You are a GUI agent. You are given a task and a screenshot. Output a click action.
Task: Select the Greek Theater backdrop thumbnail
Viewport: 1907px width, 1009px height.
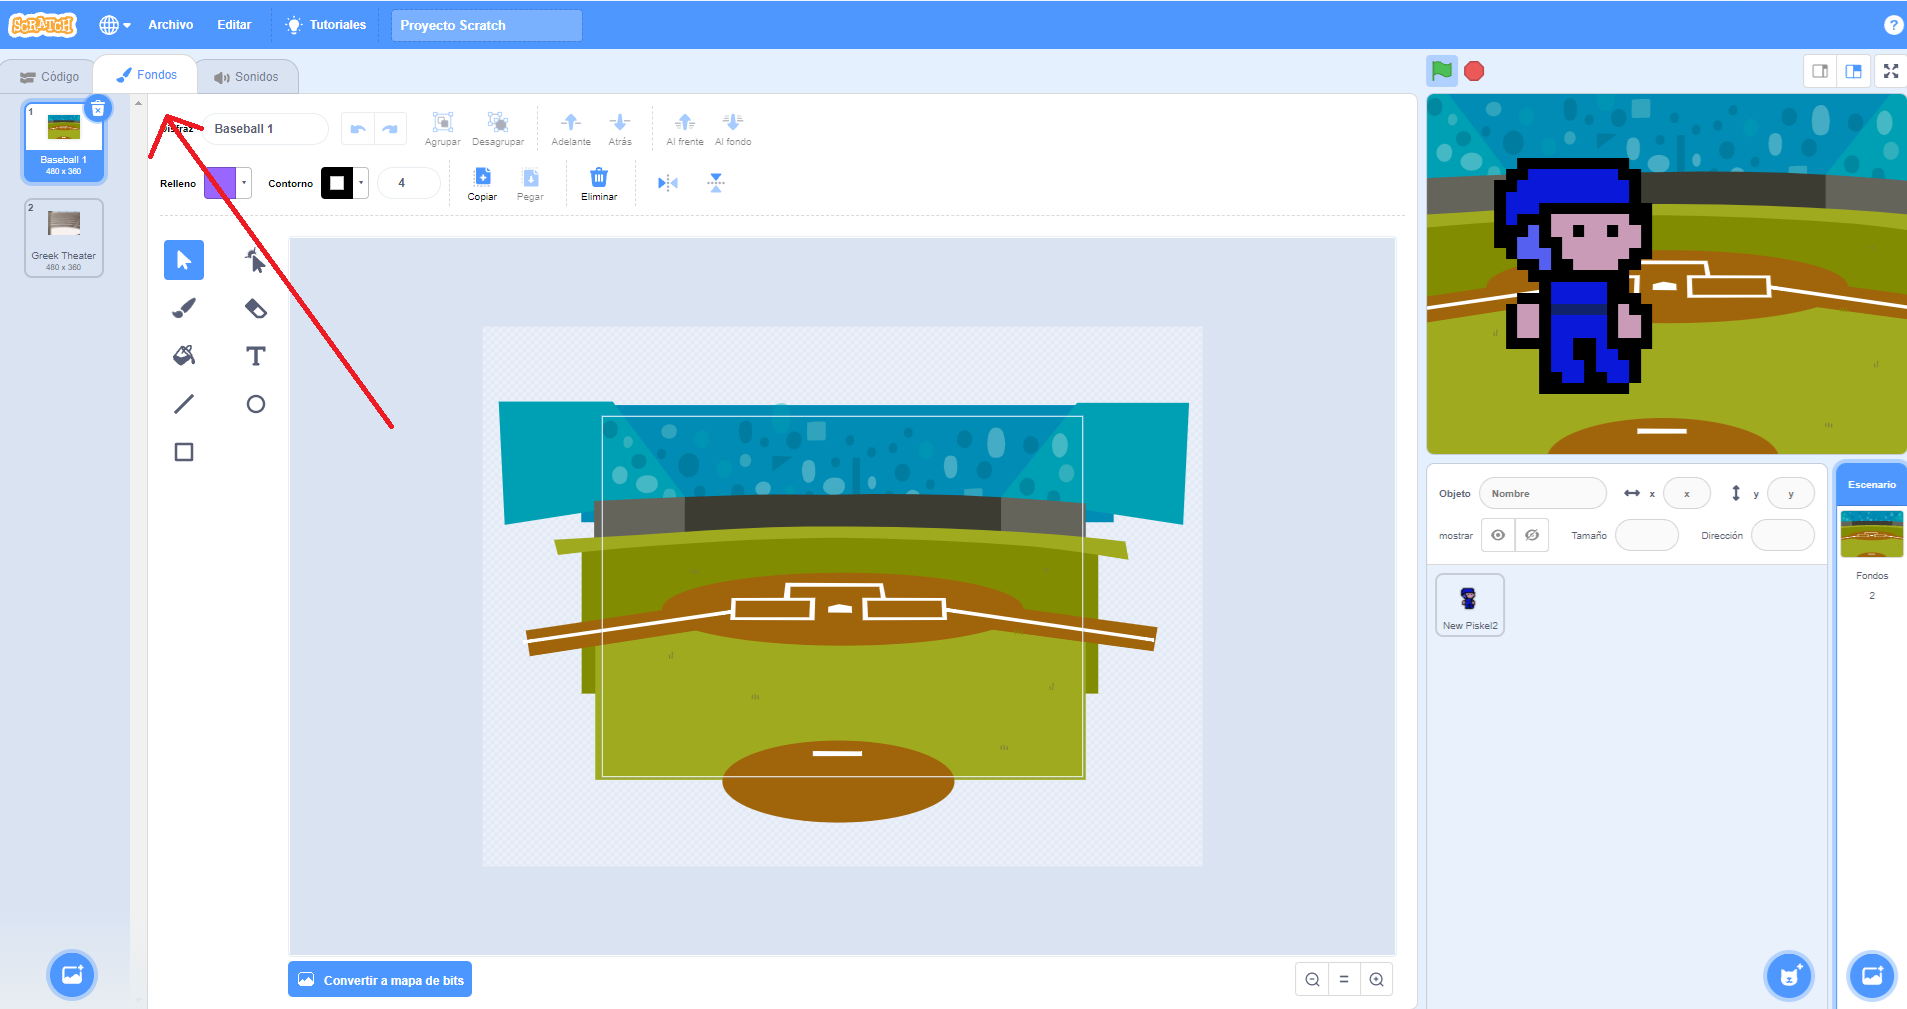pos(64,238)
